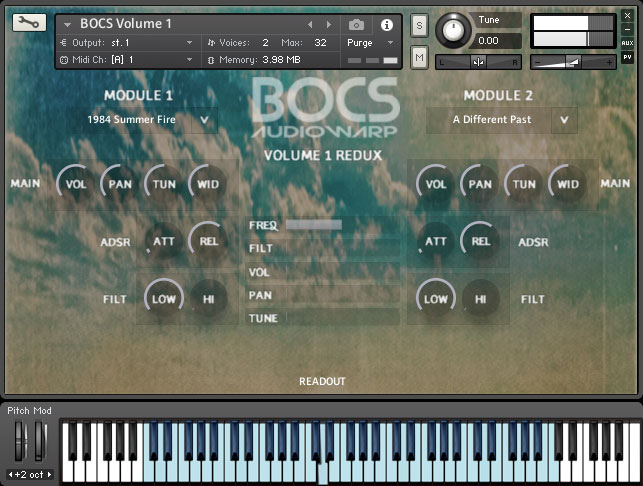Click the Voices count value 2
Viewport: 643px width, 486px height.
[x=265, y=43]
